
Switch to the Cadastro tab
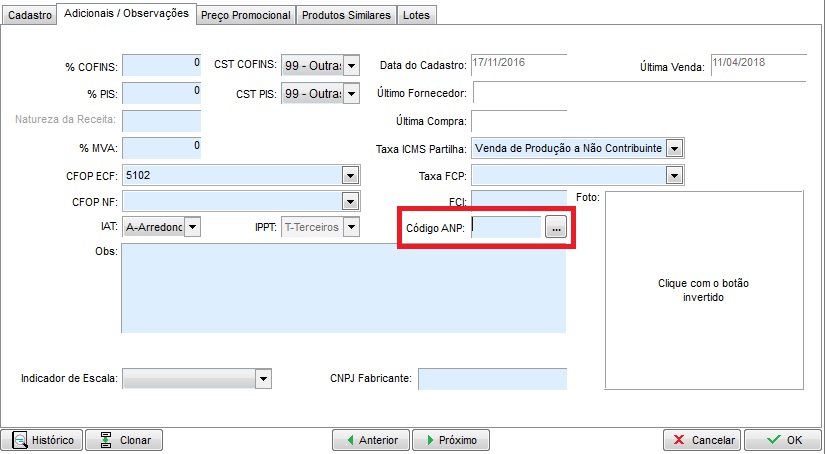coord(29,16)
